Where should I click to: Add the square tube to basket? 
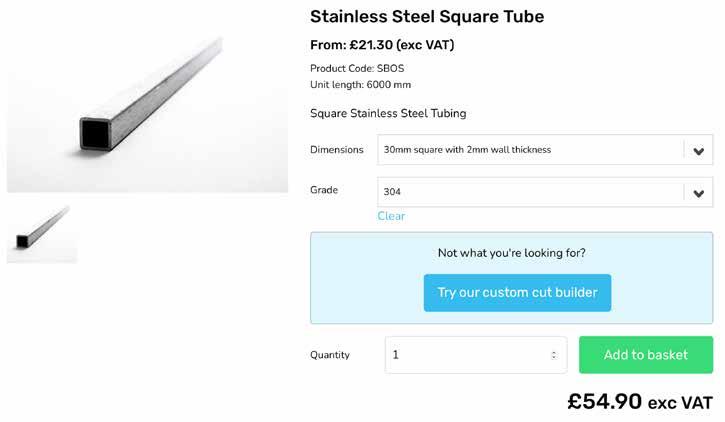(645, 355)
